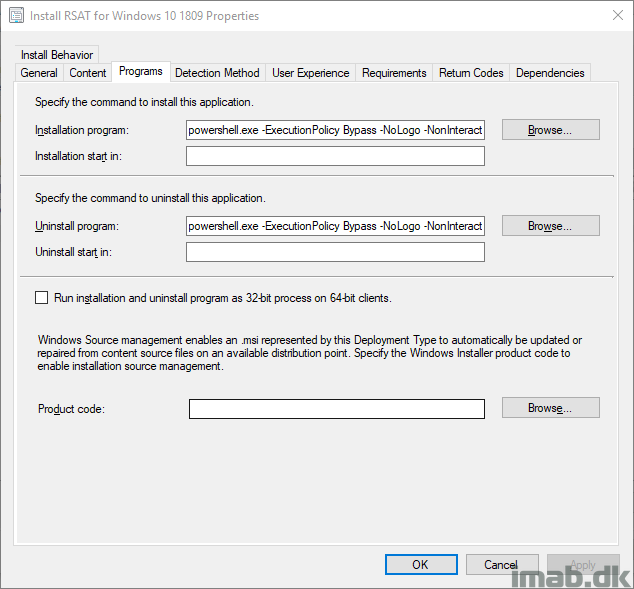
Task: Open the Install Behavior tab
Action: coord(57,55)
